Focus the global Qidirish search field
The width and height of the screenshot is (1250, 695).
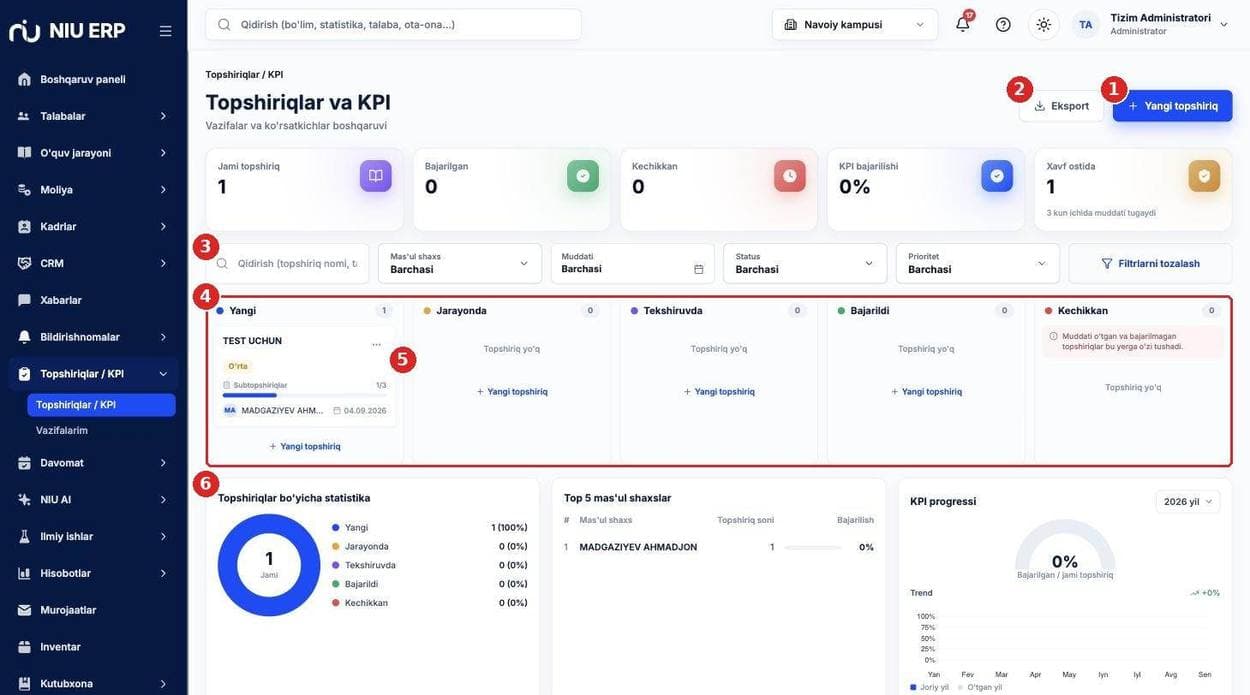pos(393,24)
